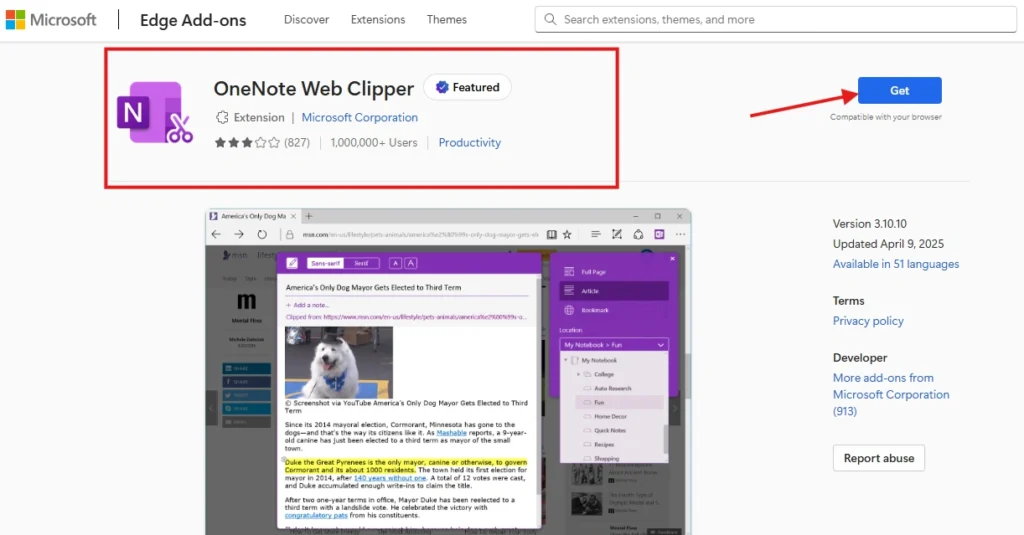Click the share icon in the preview browser toolbar
The height and width of the screenshot is (535, 1024).
pyautogui.click(x=638, y=234)
